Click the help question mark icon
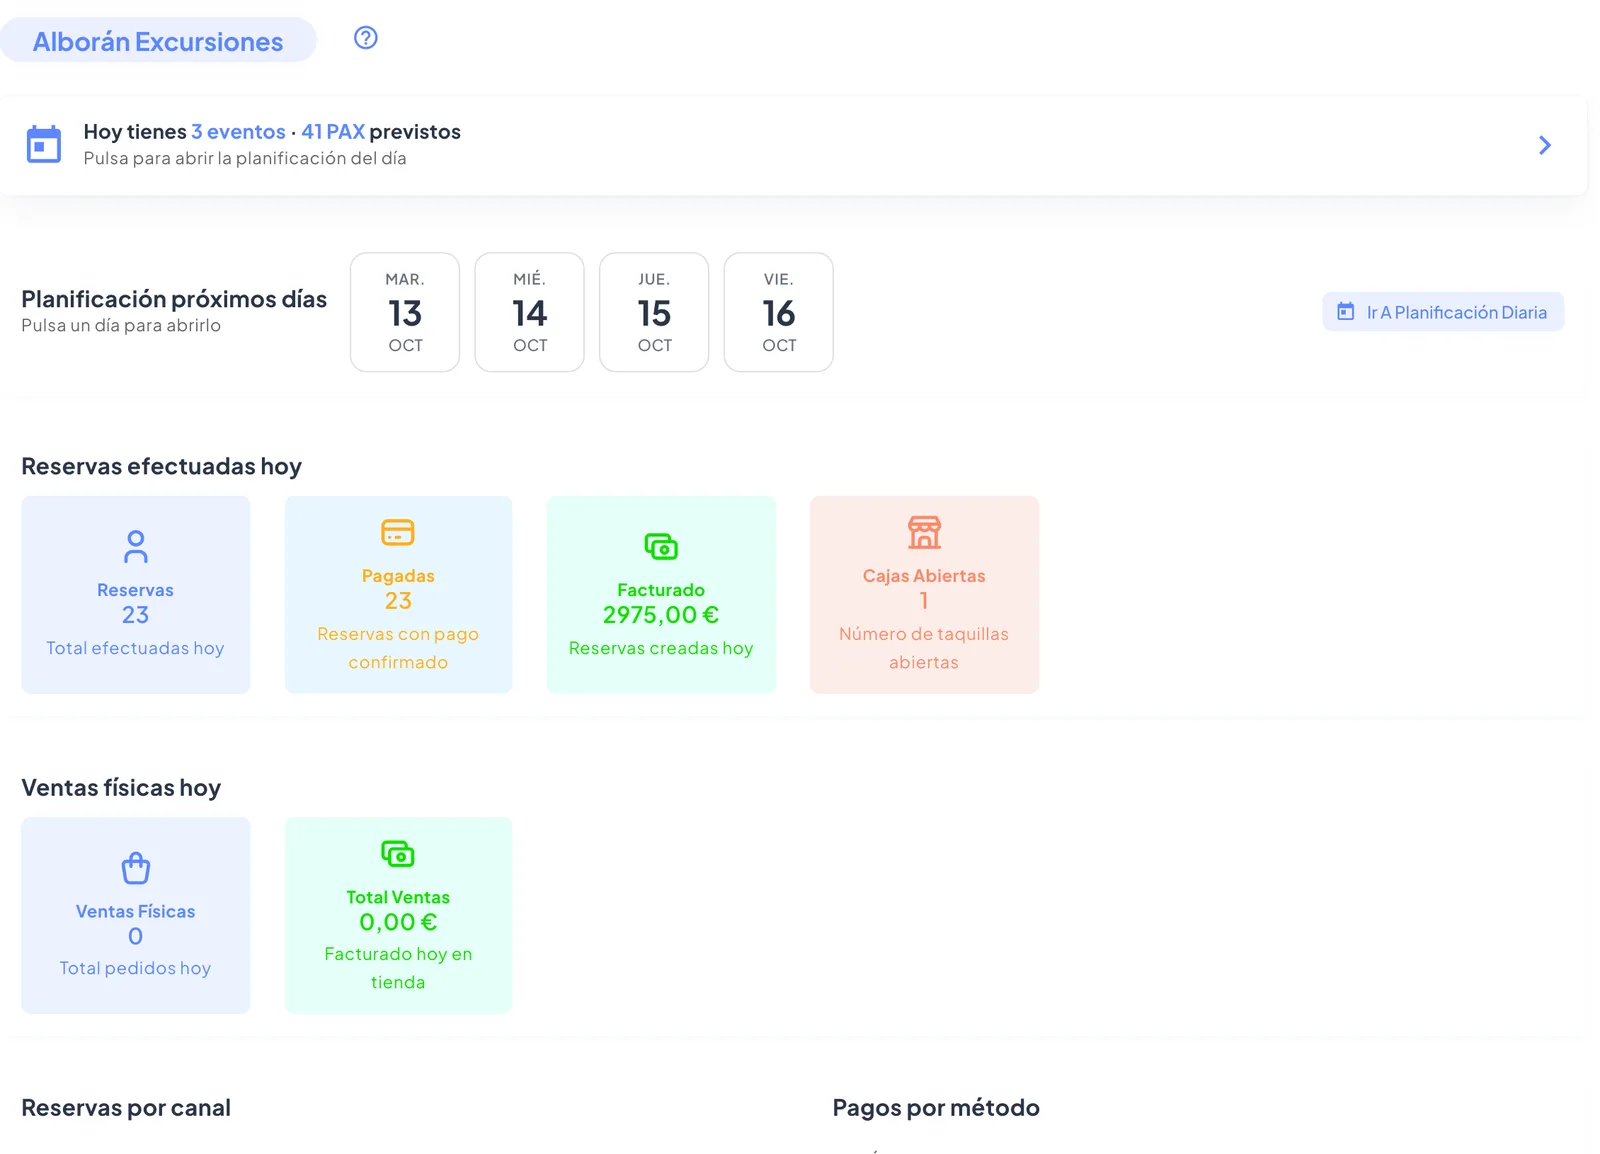The image size is (1600, 1154). [x=366, y=38]
